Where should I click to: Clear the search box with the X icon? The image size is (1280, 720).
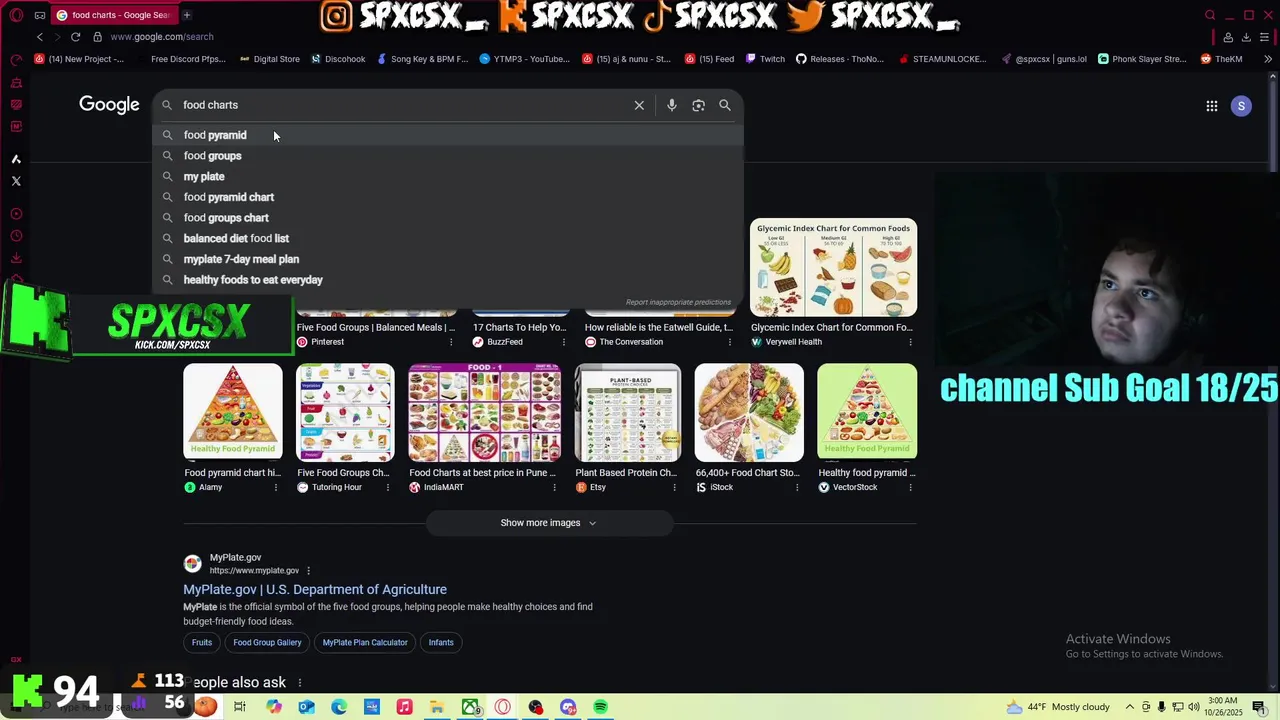click(x=639, y=105)
